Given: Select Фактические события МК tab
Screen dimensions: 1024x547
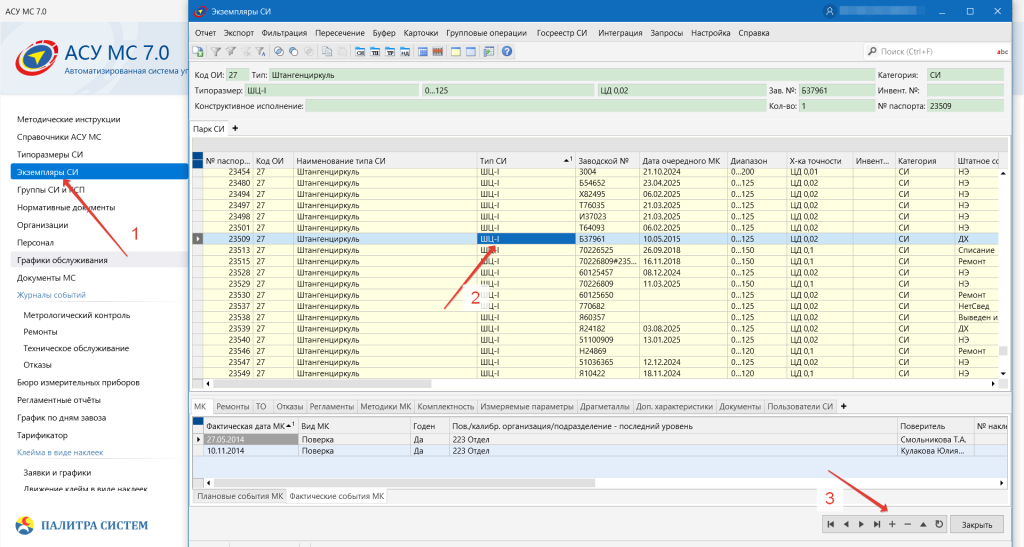Looking at the screenshot, I should click(337, 496).
